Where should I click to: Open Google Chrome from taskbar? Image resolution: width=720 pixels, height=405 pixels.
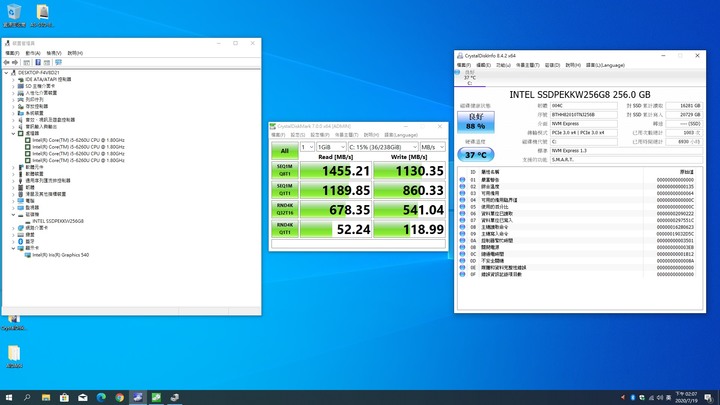point(119,397)
